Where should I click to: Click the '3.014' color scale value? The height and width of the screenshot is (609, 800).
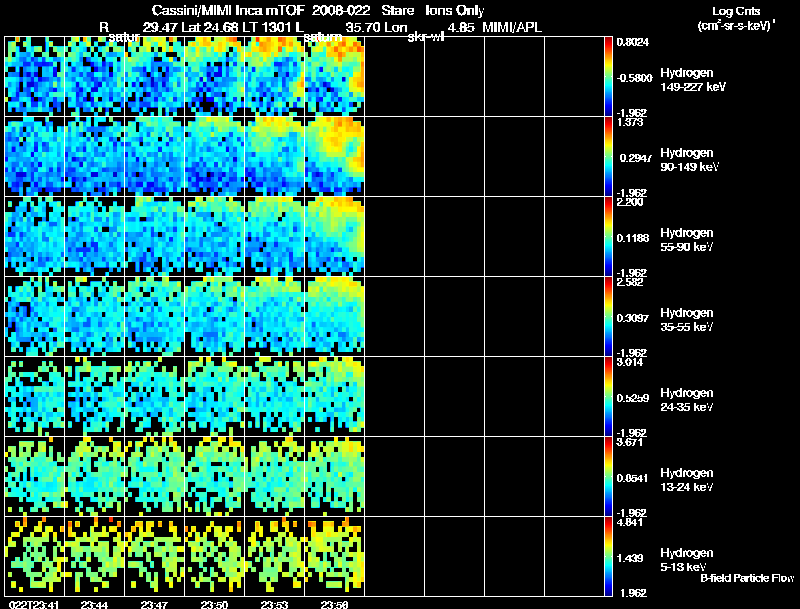[630, 362]
